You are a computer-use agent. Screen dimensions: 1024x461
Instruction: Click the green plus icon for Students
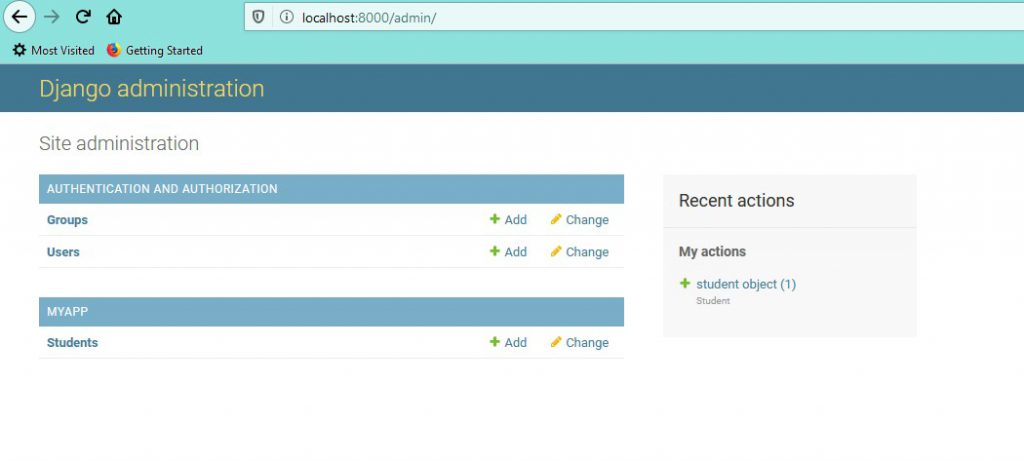pos(495,342)
